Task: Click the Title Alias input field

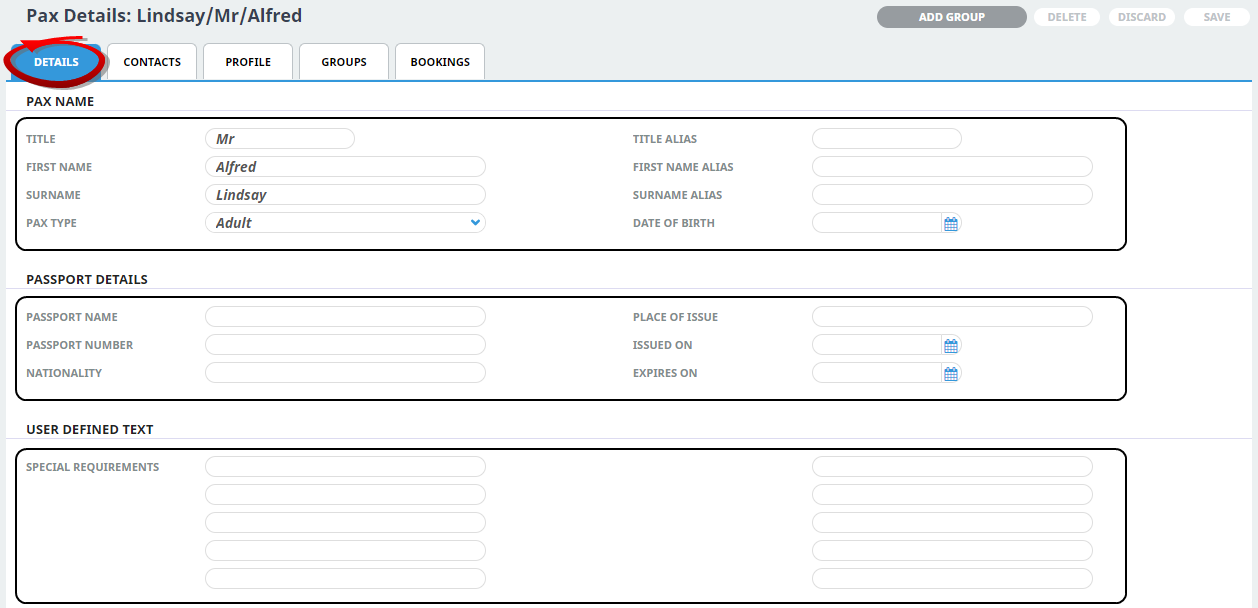Action: 887,139
